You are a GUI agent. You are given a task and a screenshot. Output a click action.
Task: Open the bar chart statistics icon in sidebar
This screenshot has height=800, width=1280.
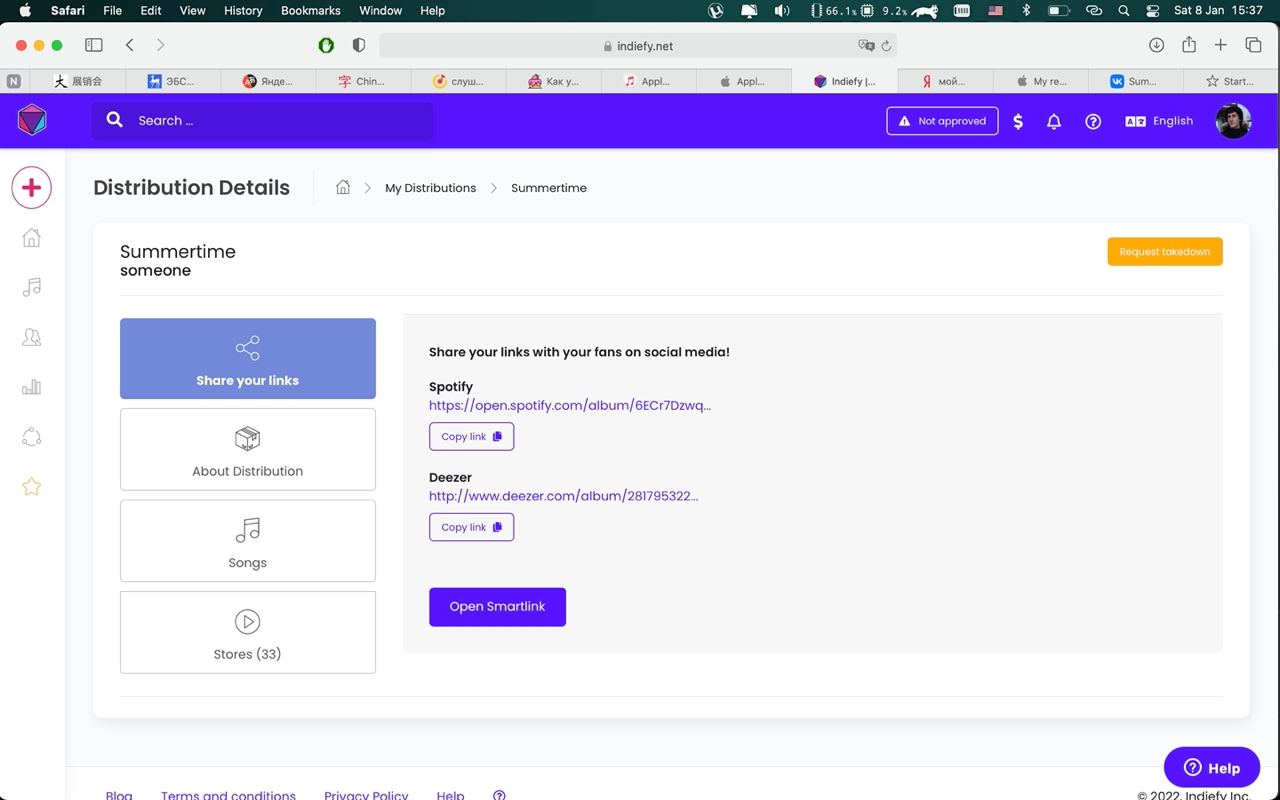(32, 387)
